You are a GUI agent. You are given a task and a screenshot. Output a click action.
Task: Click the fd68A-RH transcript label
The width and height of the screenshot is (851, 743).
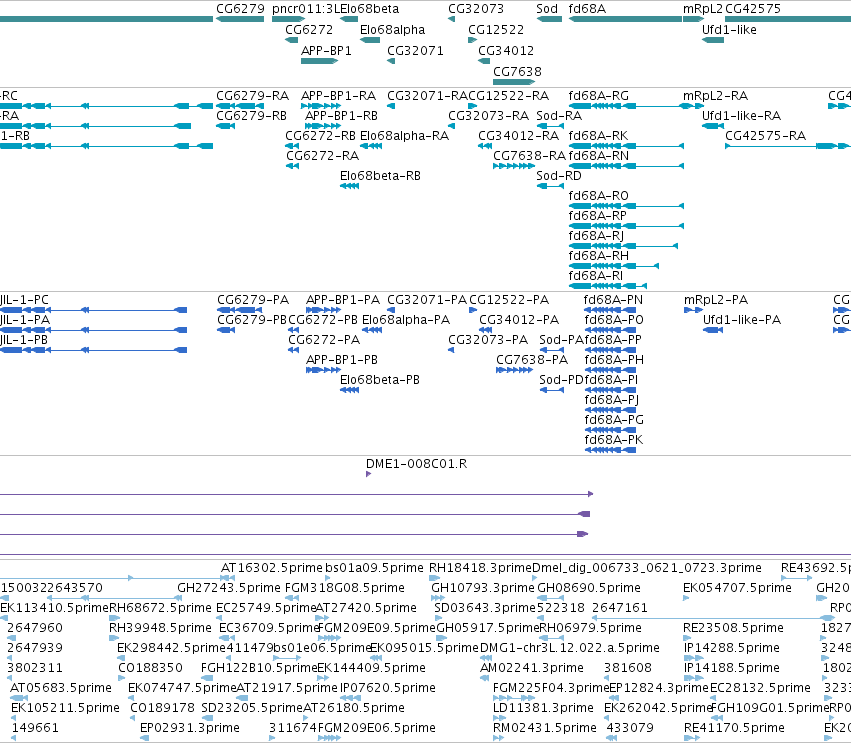[x=599, y=256]
